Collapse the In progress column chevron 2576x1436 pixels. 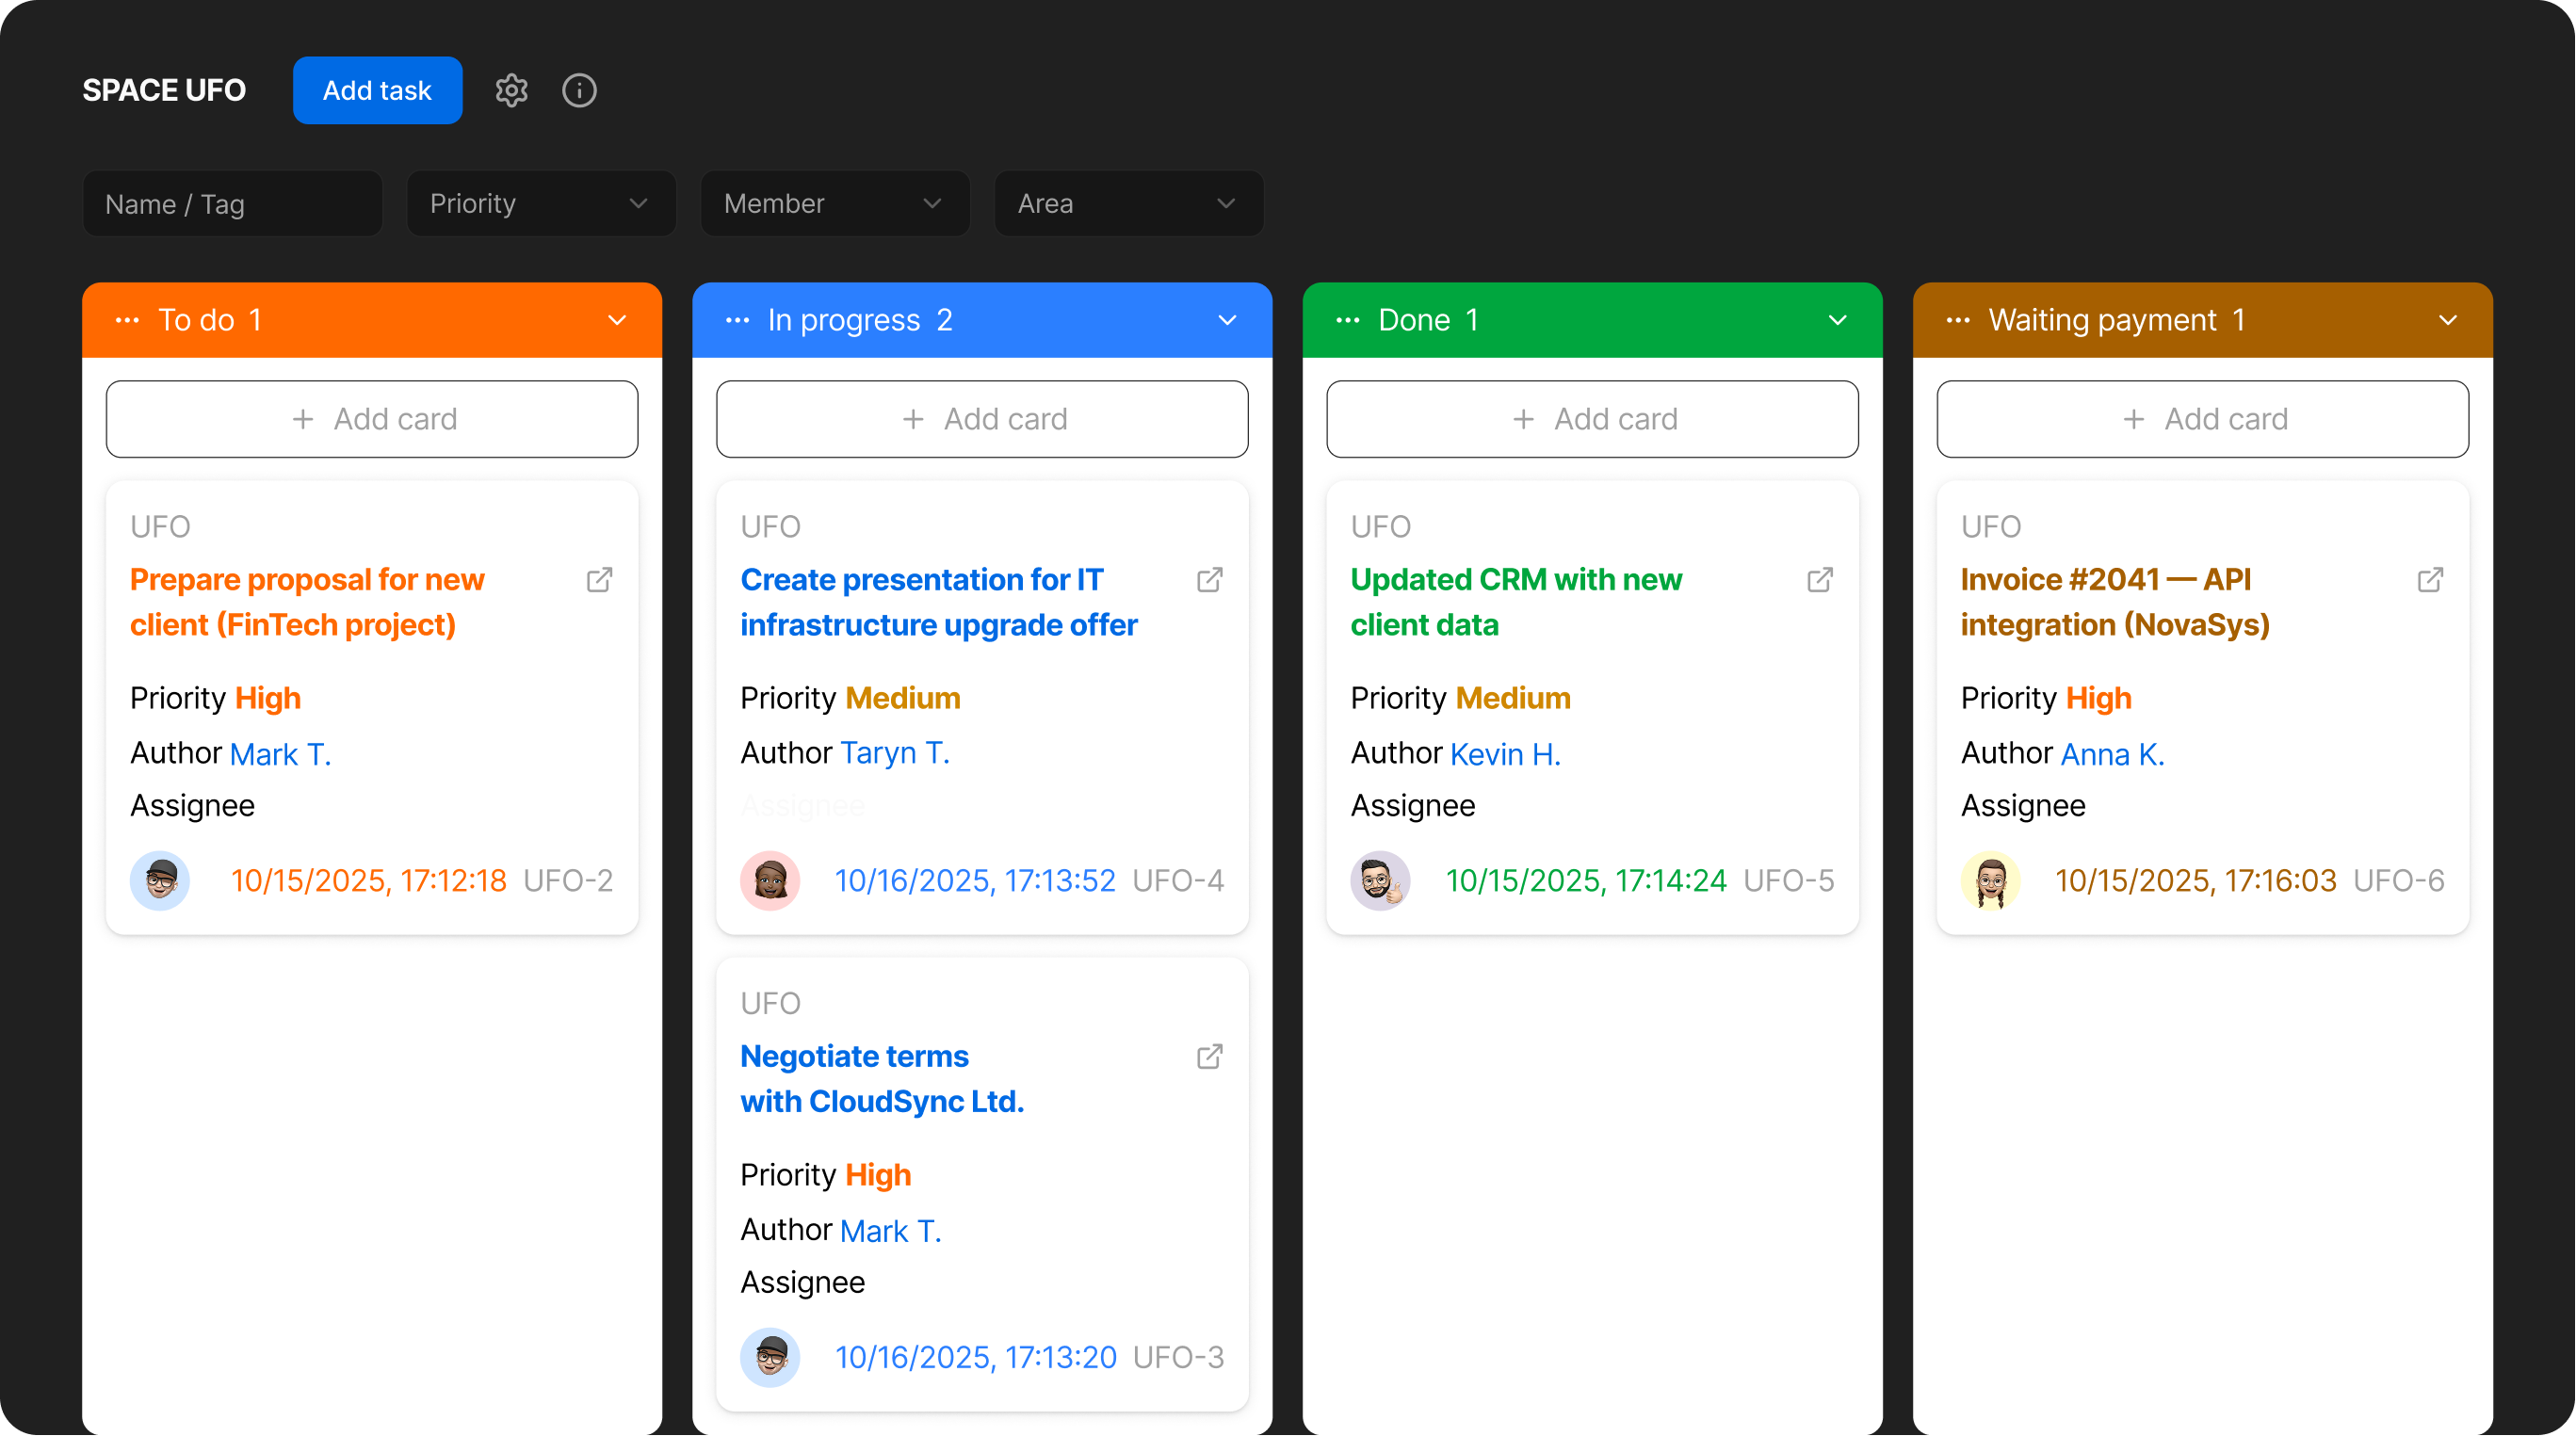1227,320
